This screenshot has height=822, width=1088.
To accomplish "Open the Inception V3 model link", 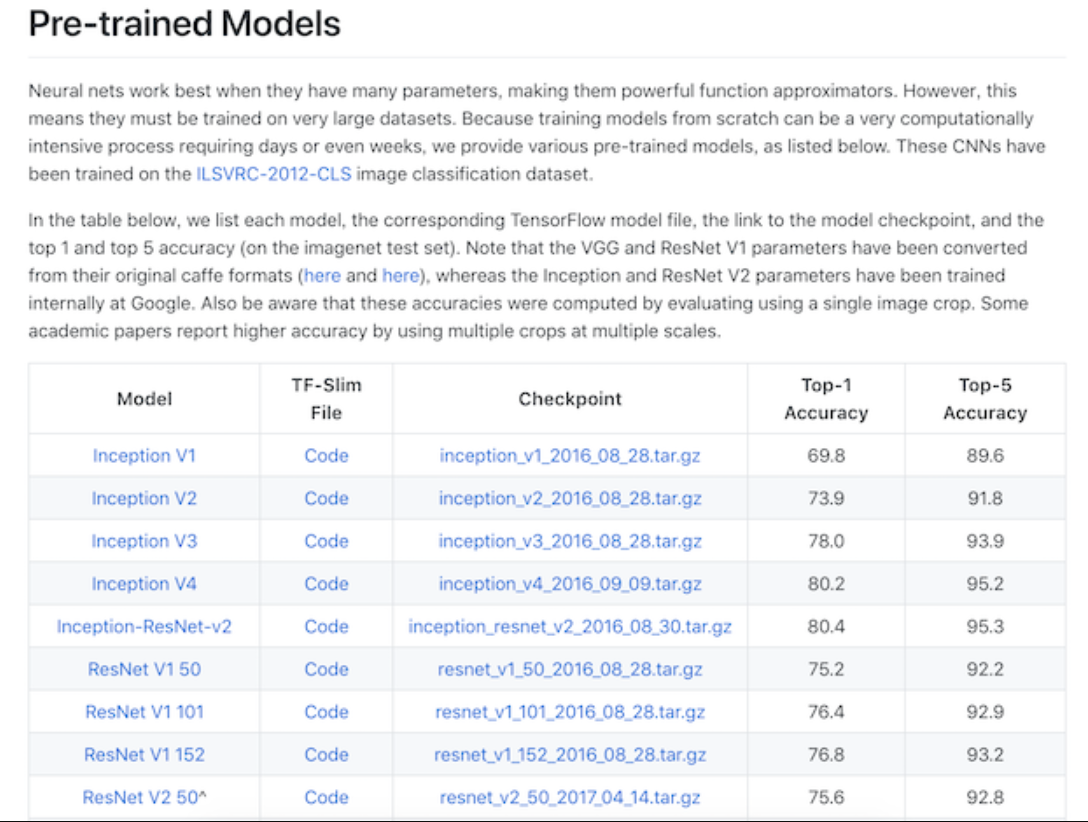I will point(144,541).
